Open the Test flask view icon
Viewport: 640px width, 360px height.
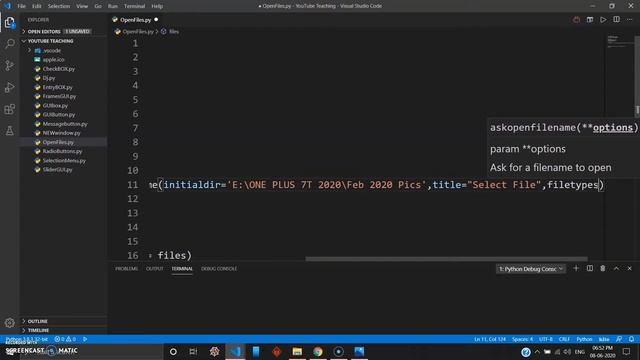click(x=9, y=131)
